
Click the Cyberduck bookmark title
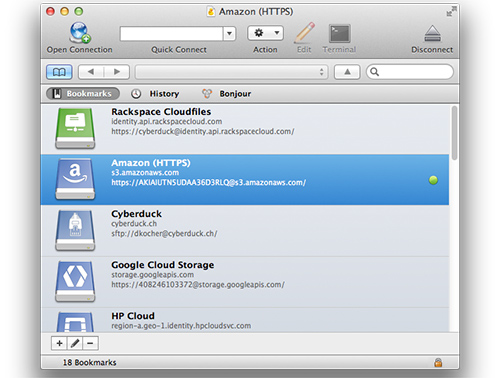136,214
